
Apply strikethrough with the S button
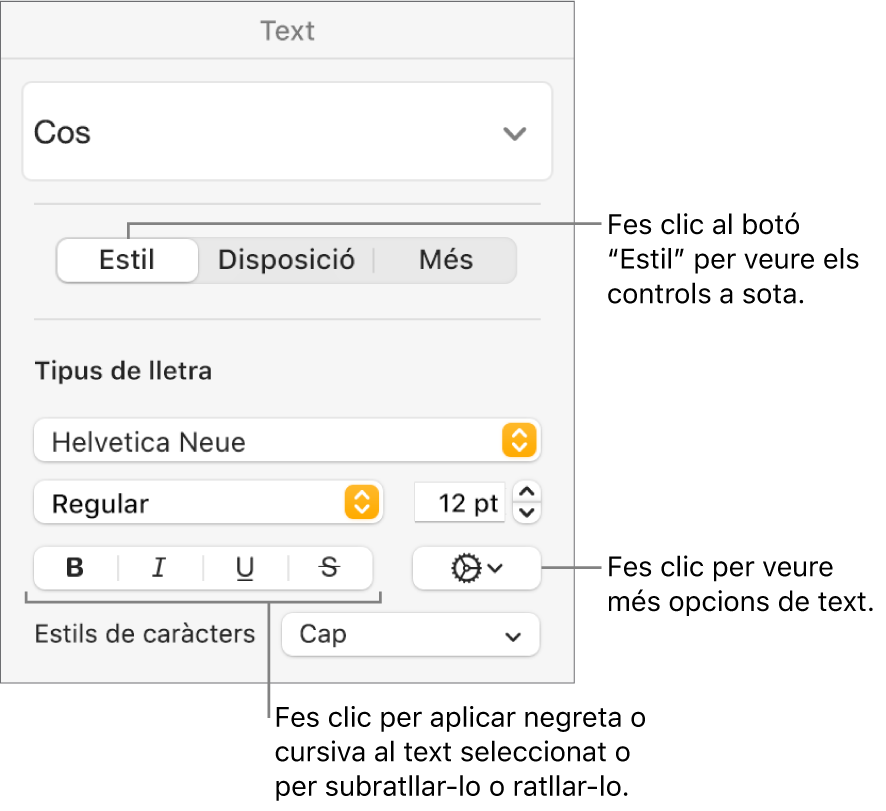point(330,569)
